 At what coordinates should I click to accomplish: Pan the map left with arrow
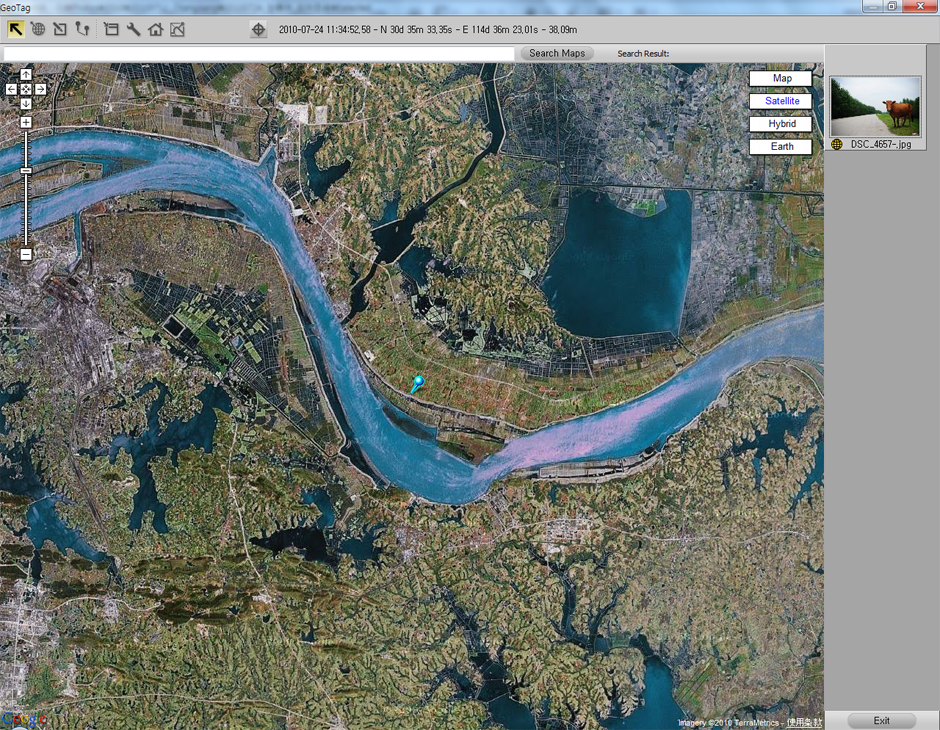point(11,89)
